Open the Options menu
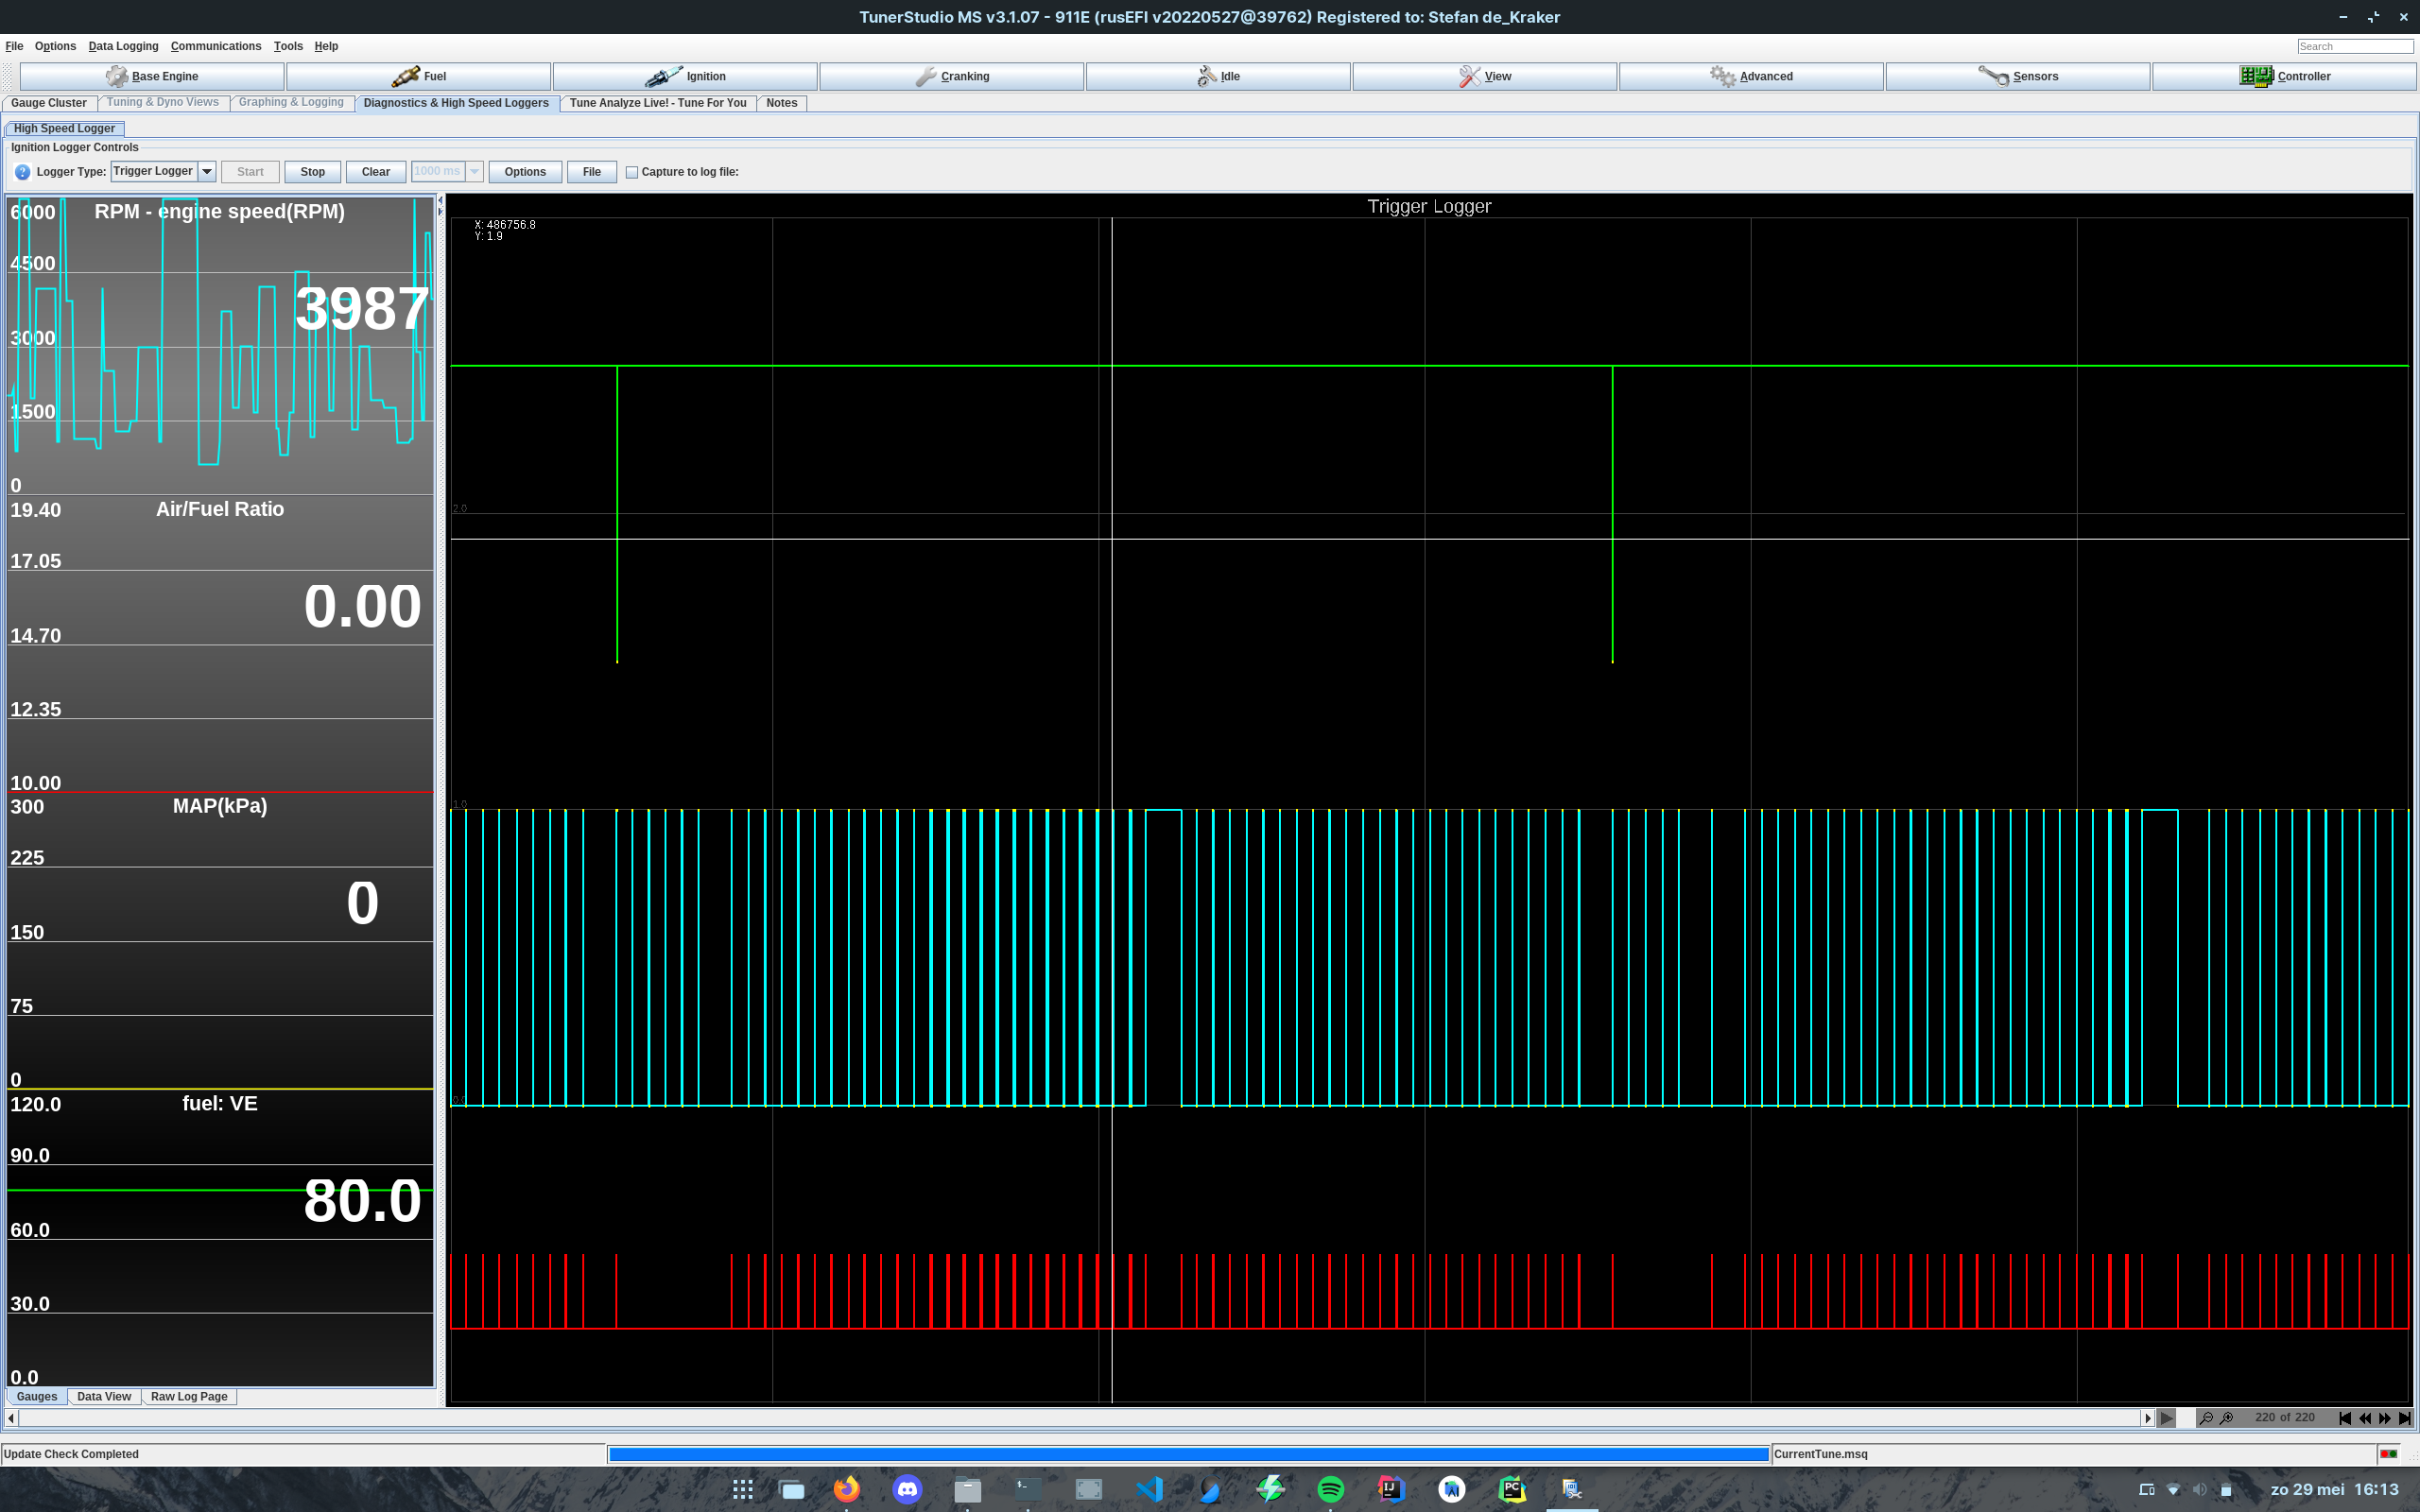Screen dimensions: 2420x1512 point(55,46)
